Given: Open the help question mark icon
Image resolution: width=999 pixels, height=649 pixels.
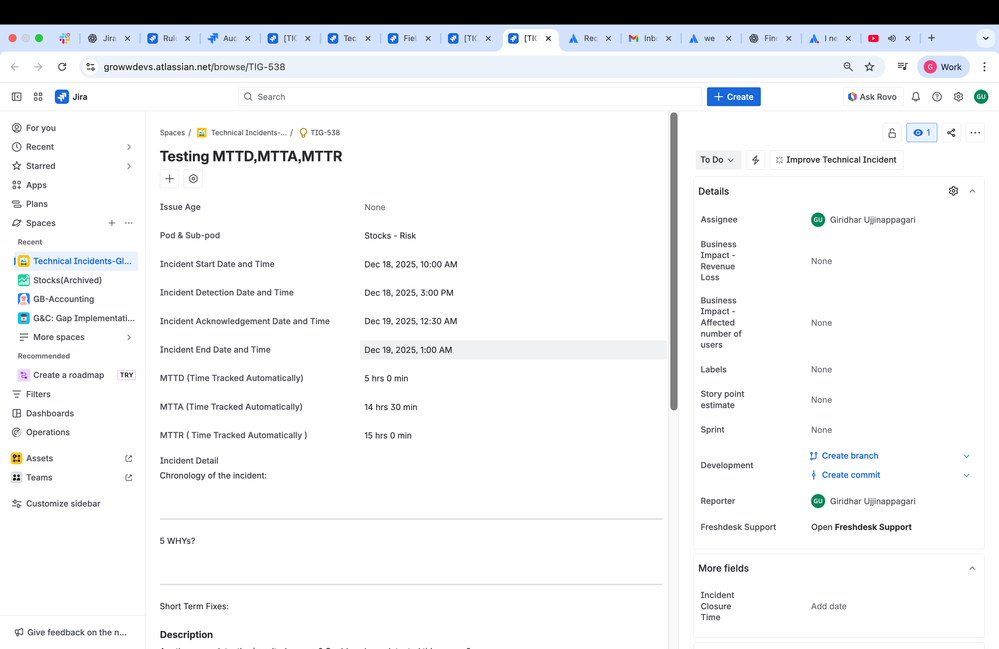Looking at the screenshot, I should pos(937,97).
